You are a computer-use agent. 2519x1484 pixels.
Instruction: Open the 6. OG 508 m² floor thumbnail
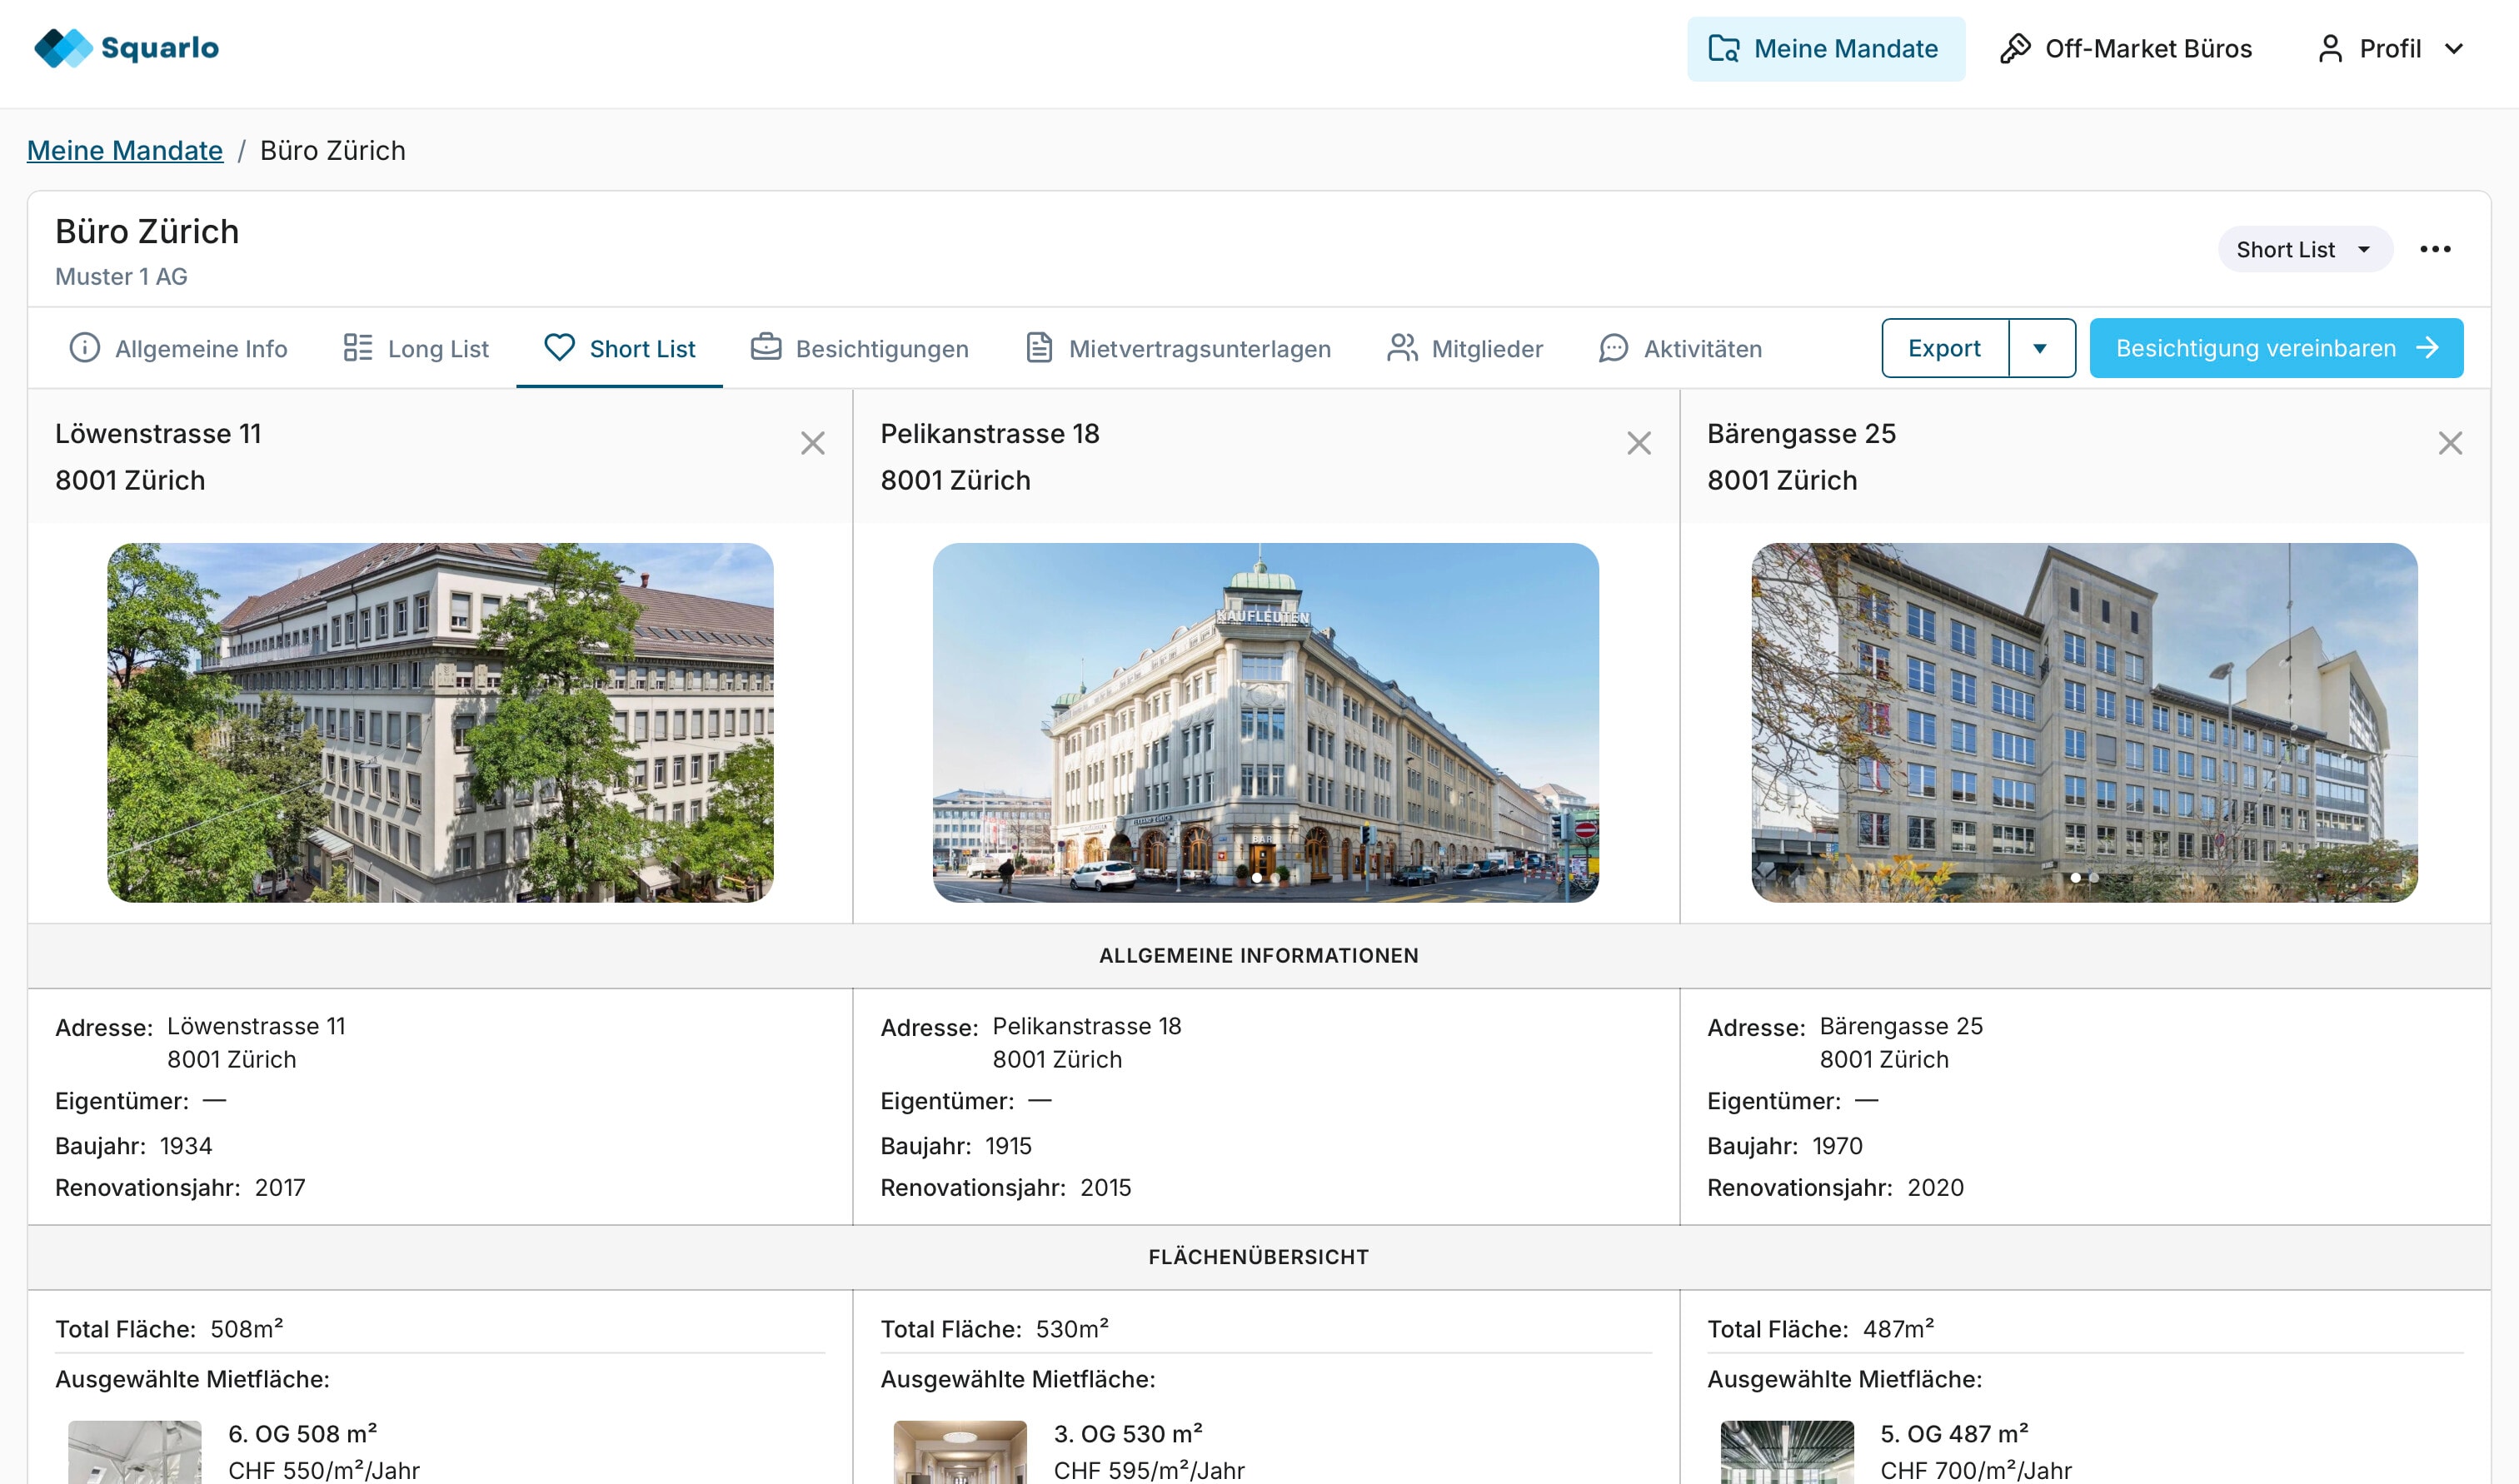[x=135, y=1451]
